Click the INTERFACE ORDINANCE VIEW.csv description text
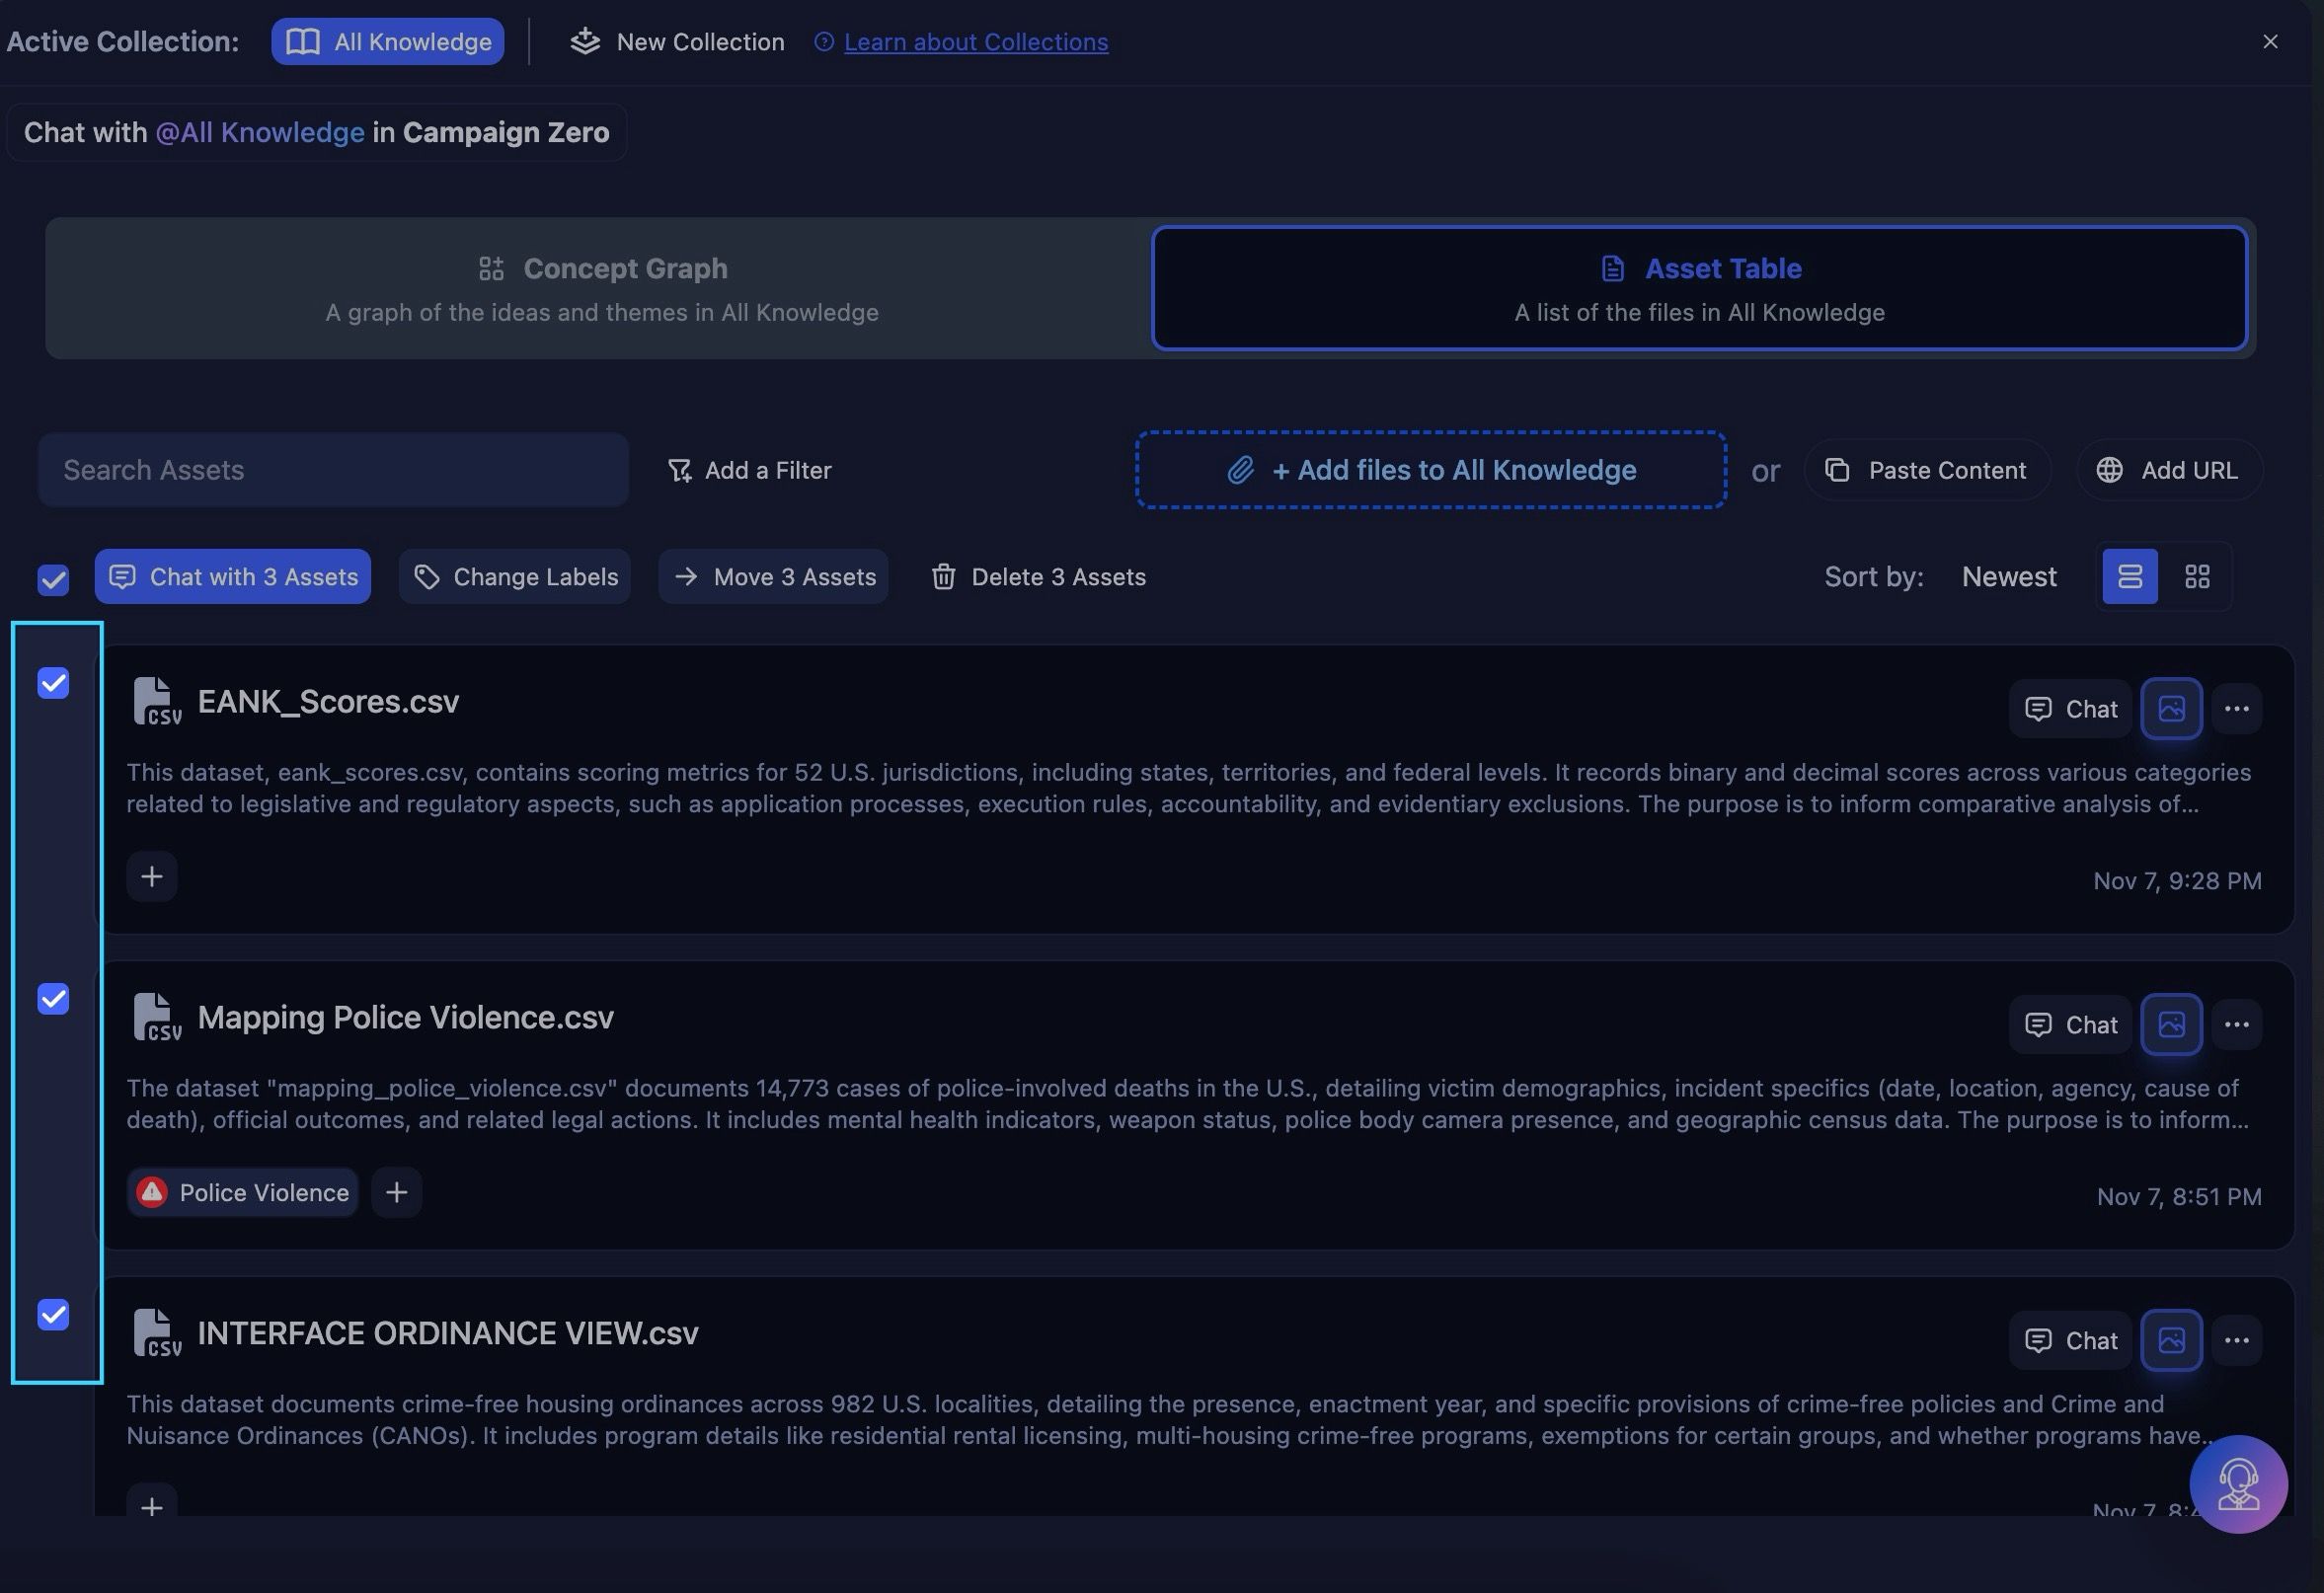Viewport: 2324px width, 1593px height. [1170, 1419]
